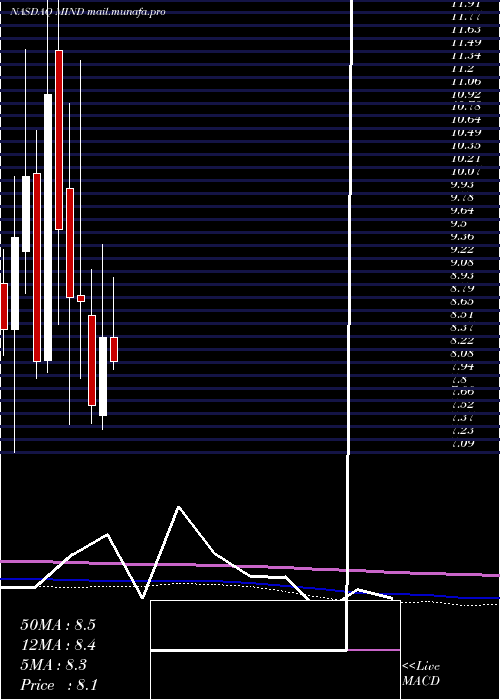Click the tiny red candle body near 8.65
Viewport: 500px width, 700px height.
81,298
